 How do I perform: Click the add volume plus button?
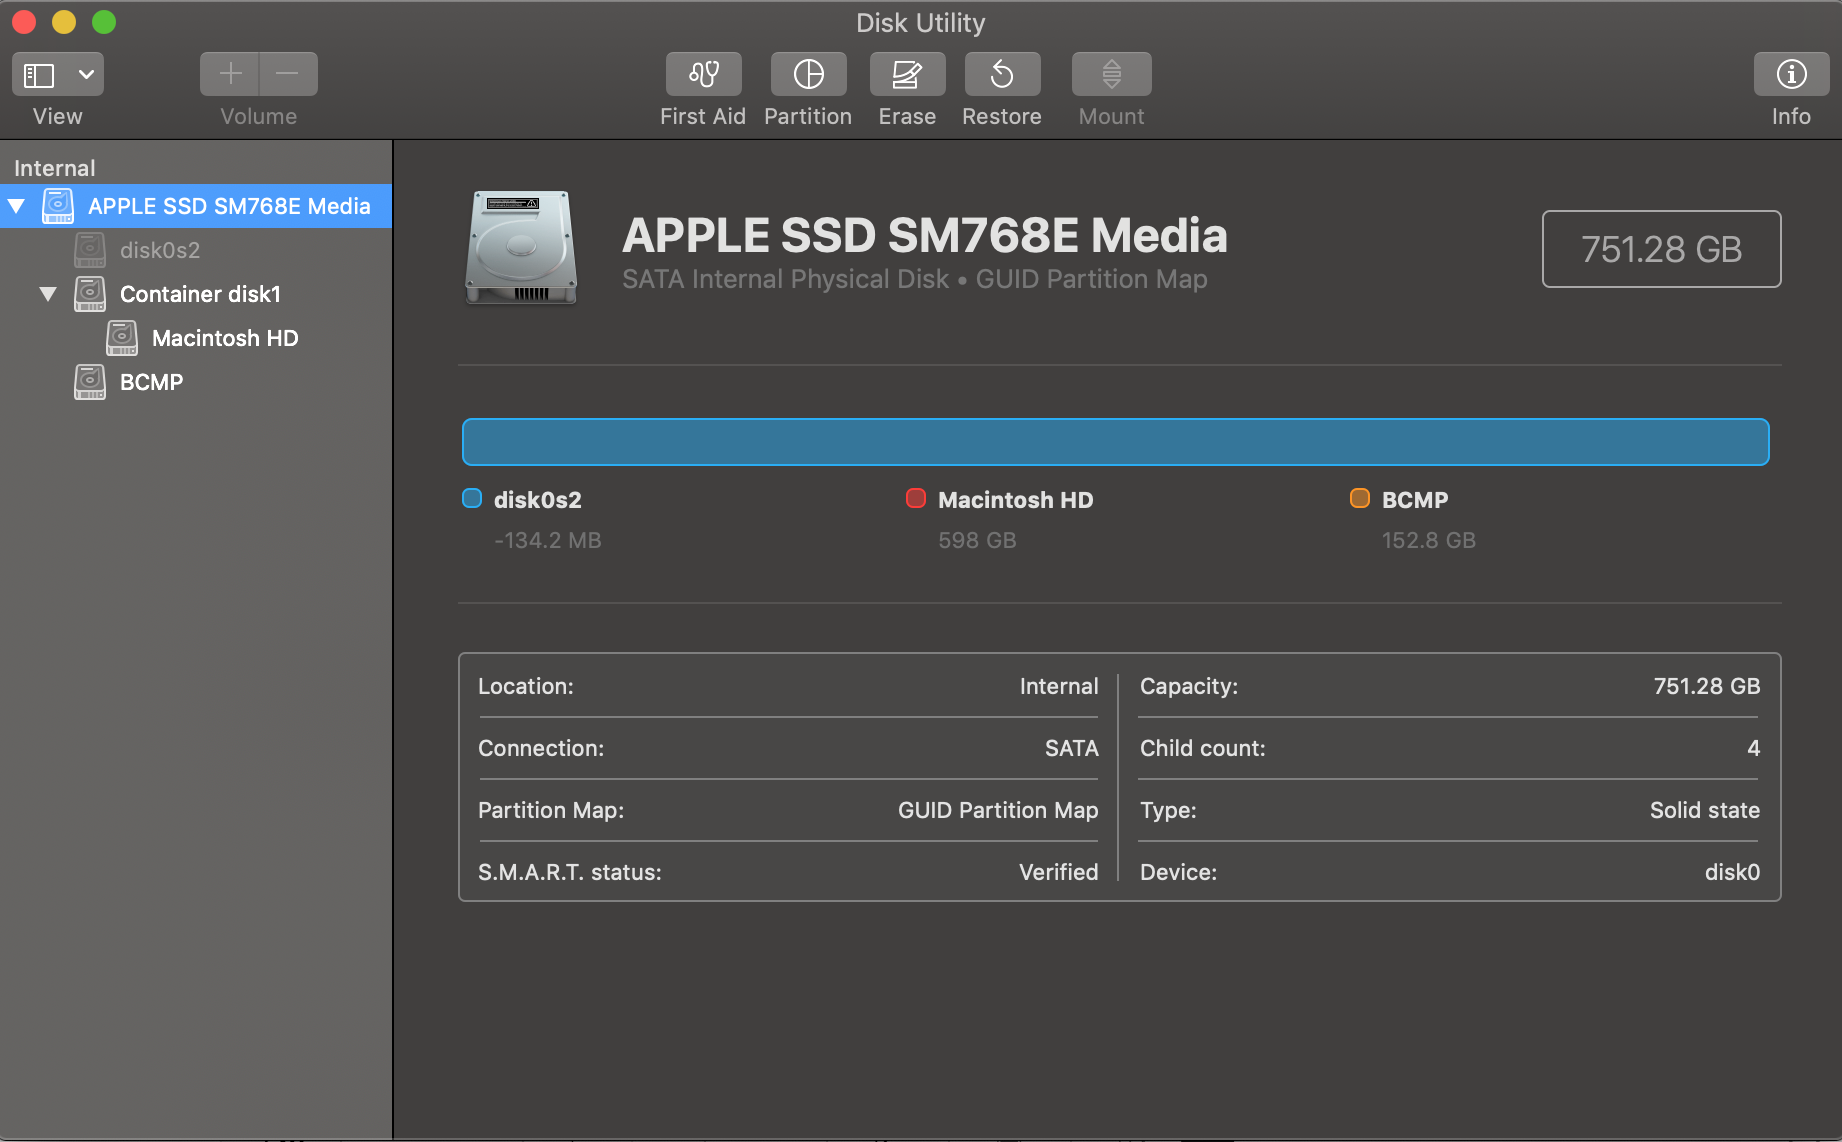click(230, 75)
